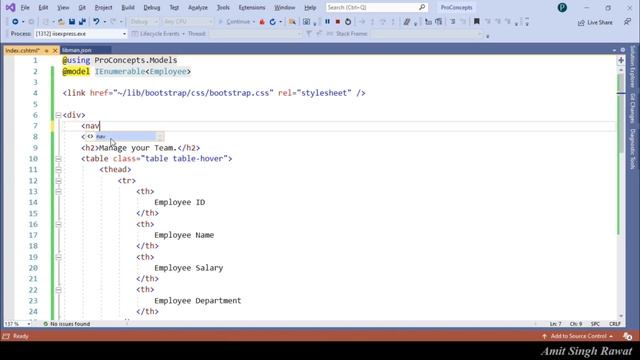
Task: Click the split editor plus icon
Action: click(621, 60)
